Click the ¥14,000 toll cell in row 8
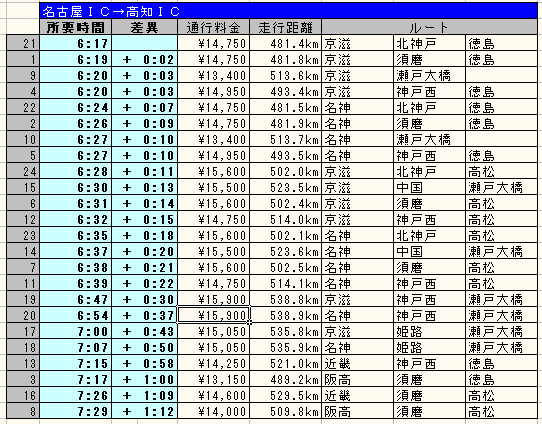This screenshot has width=542, height=424. 213,412
